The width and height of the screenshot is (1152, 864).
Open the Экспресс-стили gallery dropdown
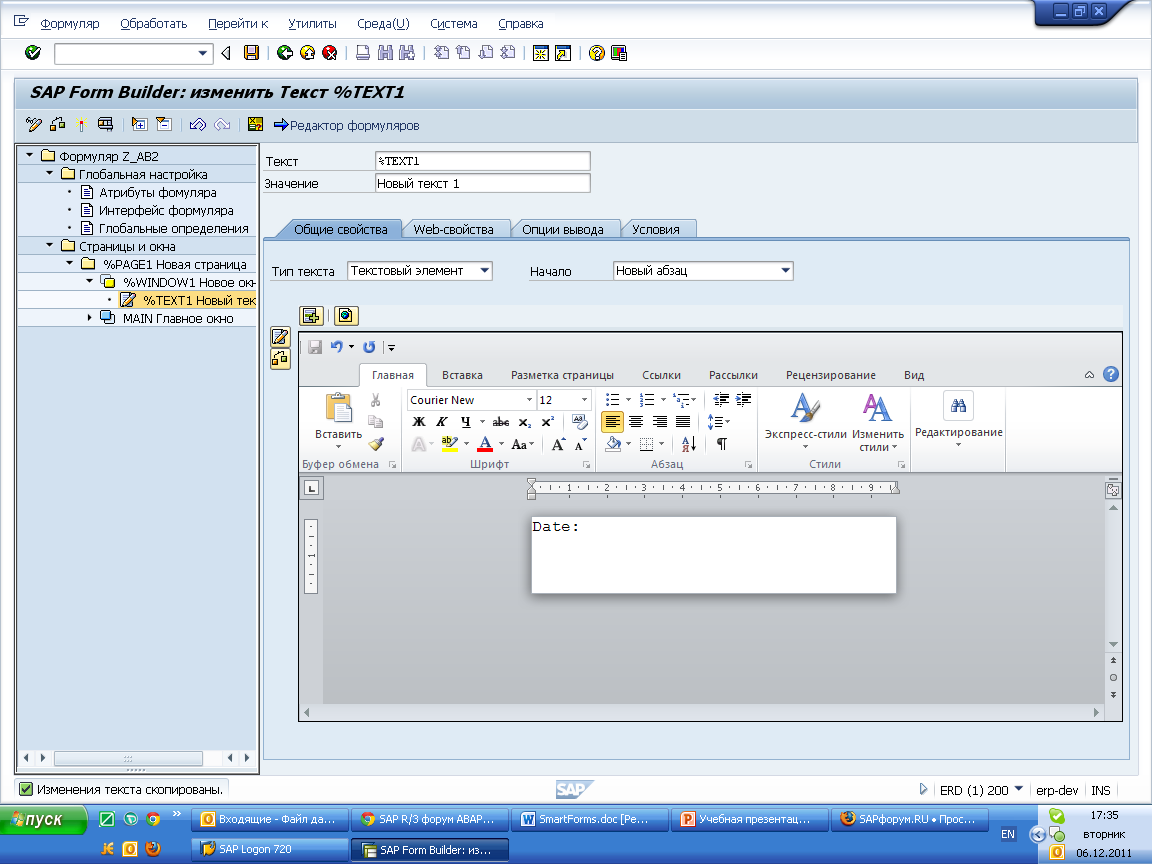click(x=805, y=447)
